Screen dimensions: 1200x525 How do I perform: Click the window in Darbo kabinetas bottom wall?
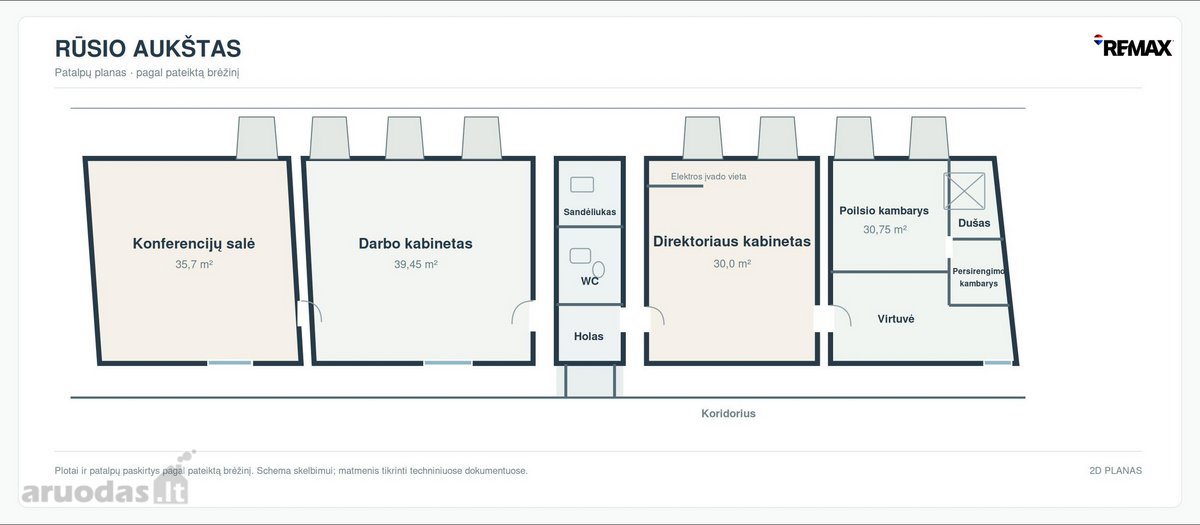447,363
